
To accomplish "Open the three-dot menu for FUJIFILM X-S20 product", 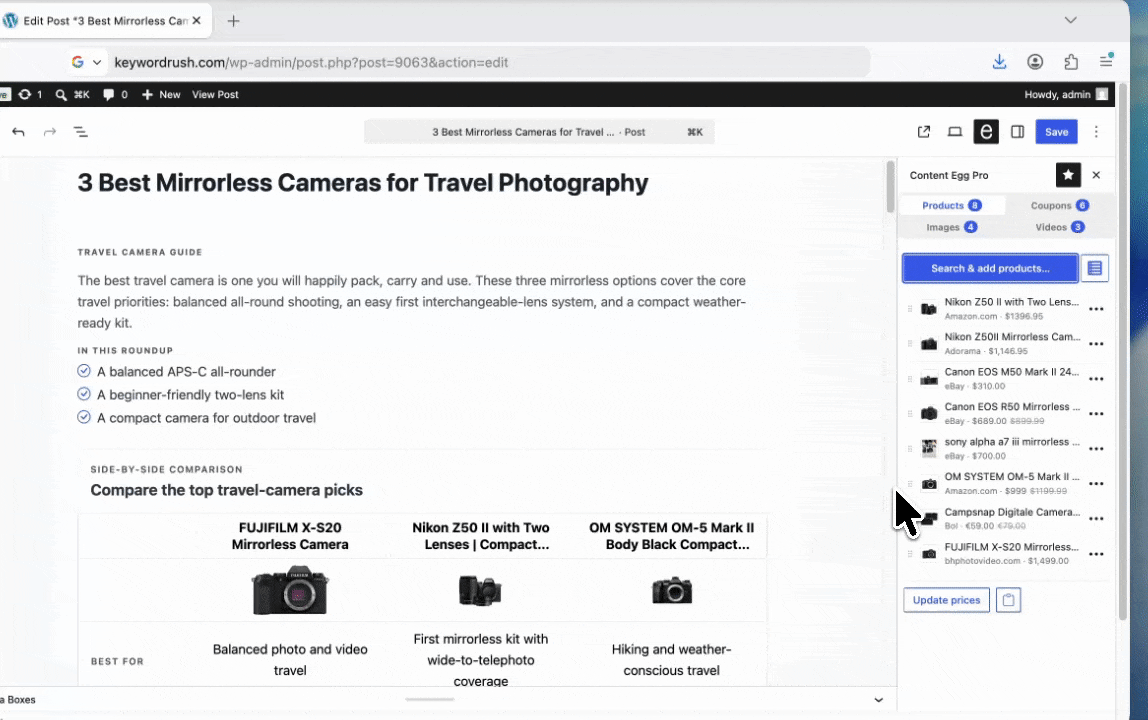I will click(1096, 554).
